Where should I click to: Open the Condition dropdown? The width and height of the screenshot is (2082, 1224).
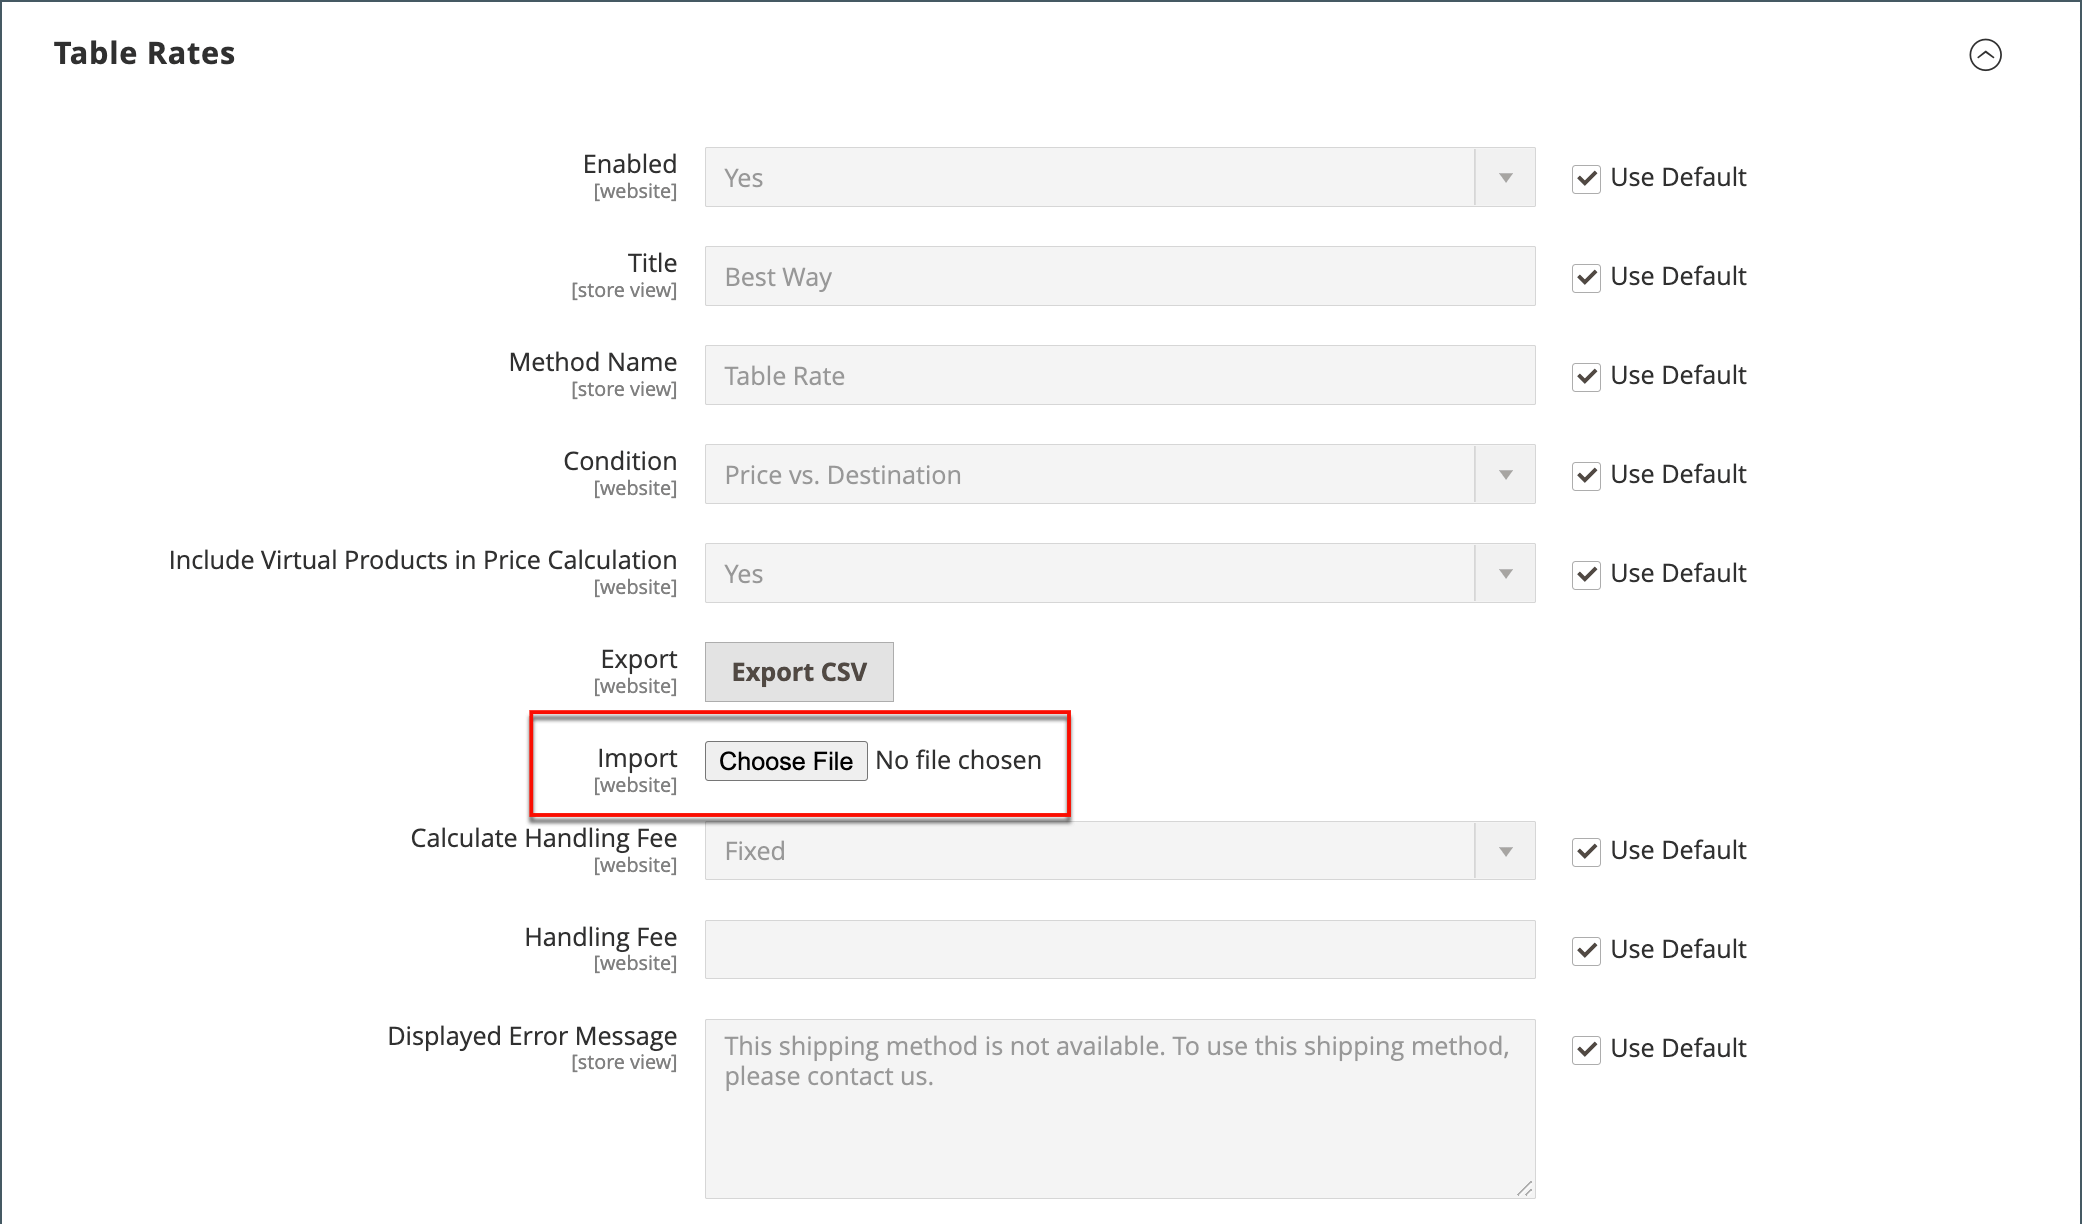pos(1119,474)
